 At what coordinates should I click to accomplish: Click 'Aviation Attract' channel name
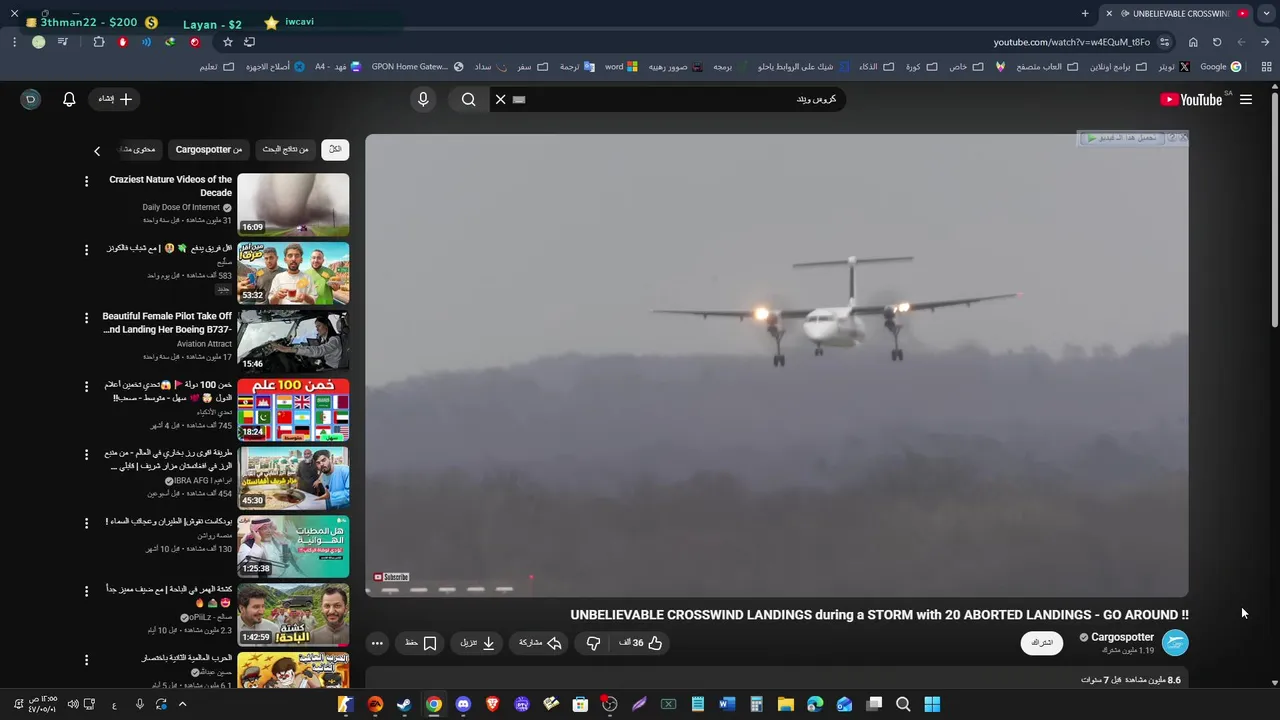[204, 344]
